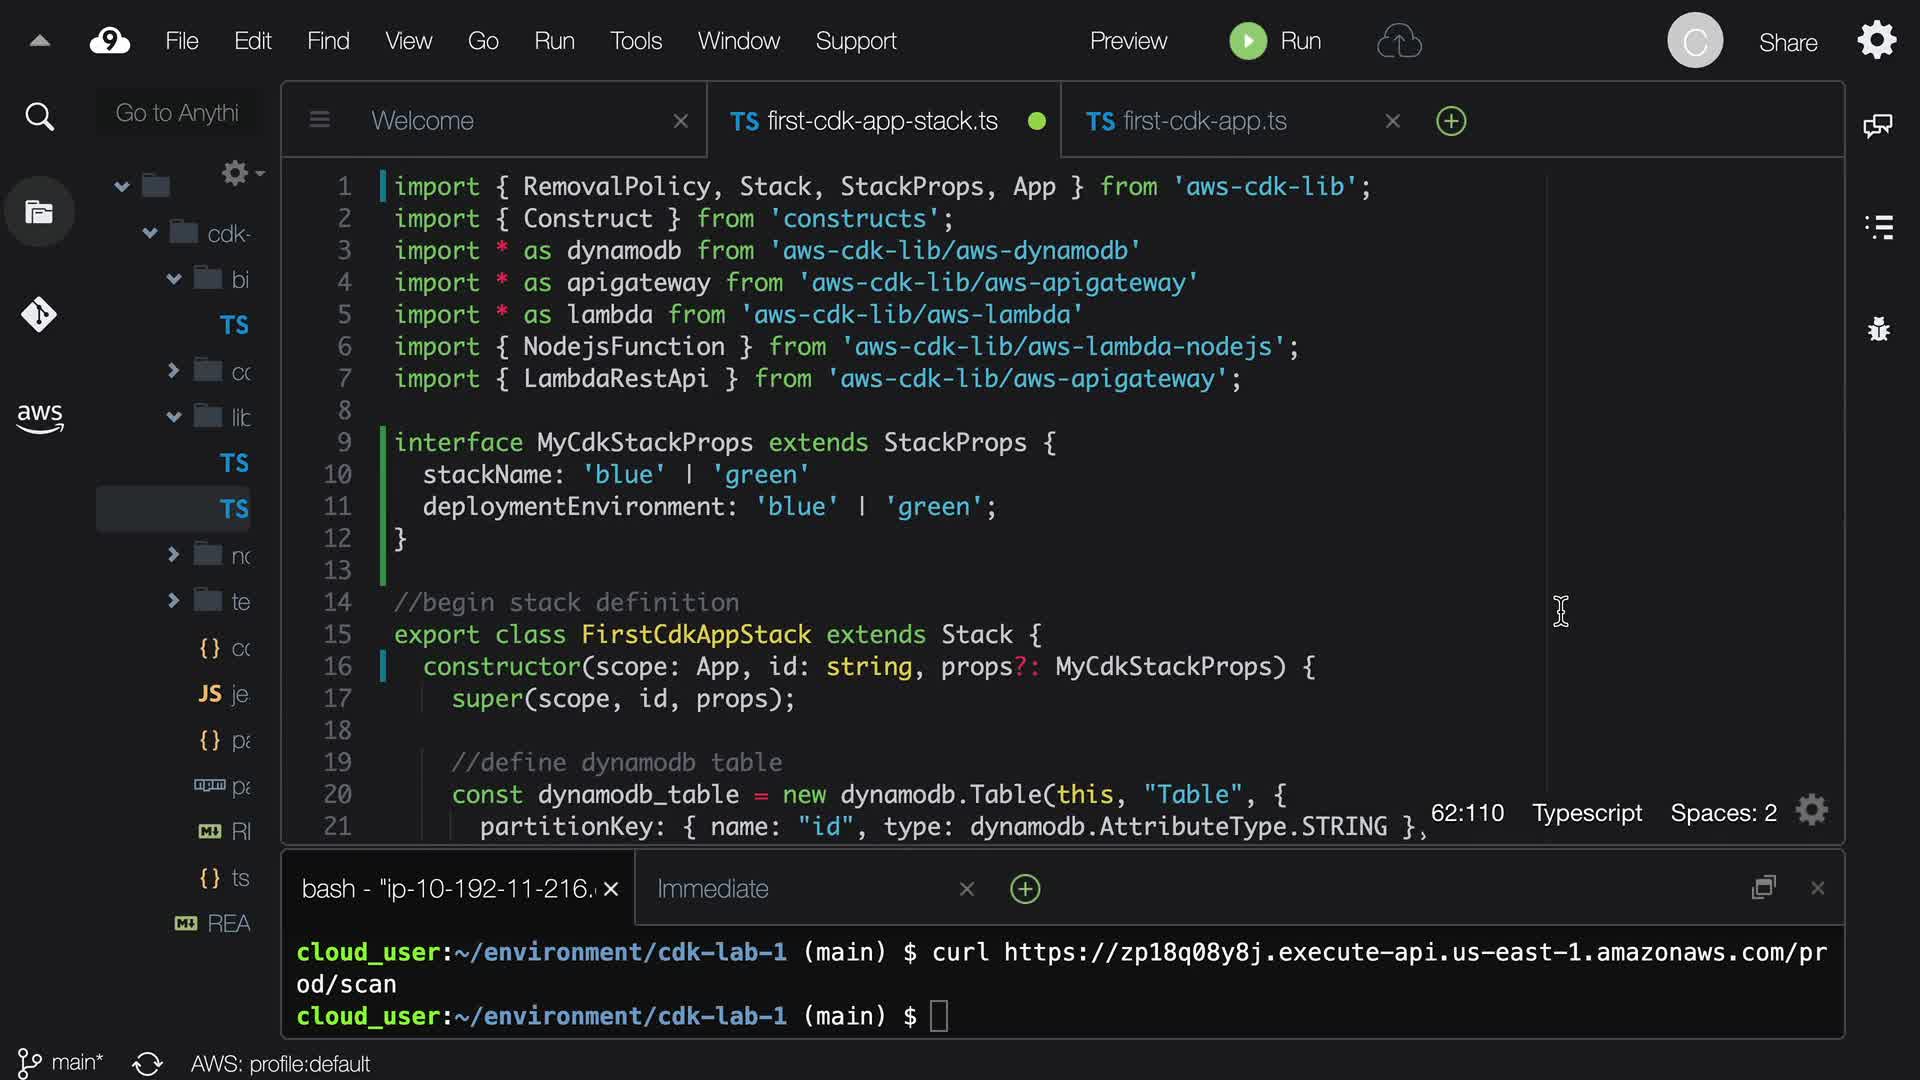Switch to the Immediate terminal tab
The height and width of the screenshot is (1080, 1920).
point(713,888)
